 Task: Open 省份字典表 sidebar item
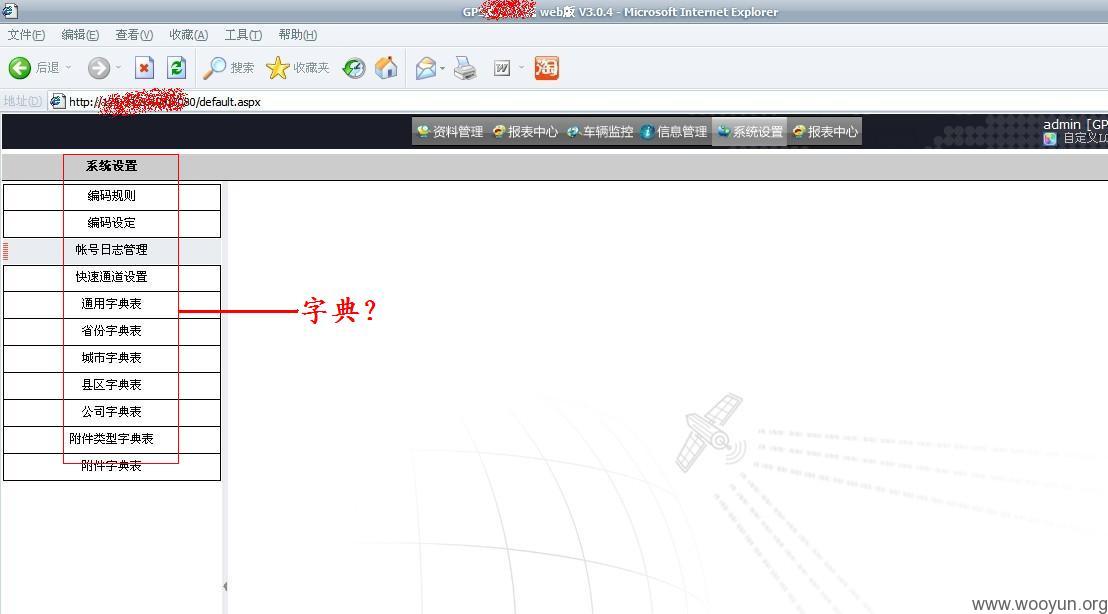[112, 331]
